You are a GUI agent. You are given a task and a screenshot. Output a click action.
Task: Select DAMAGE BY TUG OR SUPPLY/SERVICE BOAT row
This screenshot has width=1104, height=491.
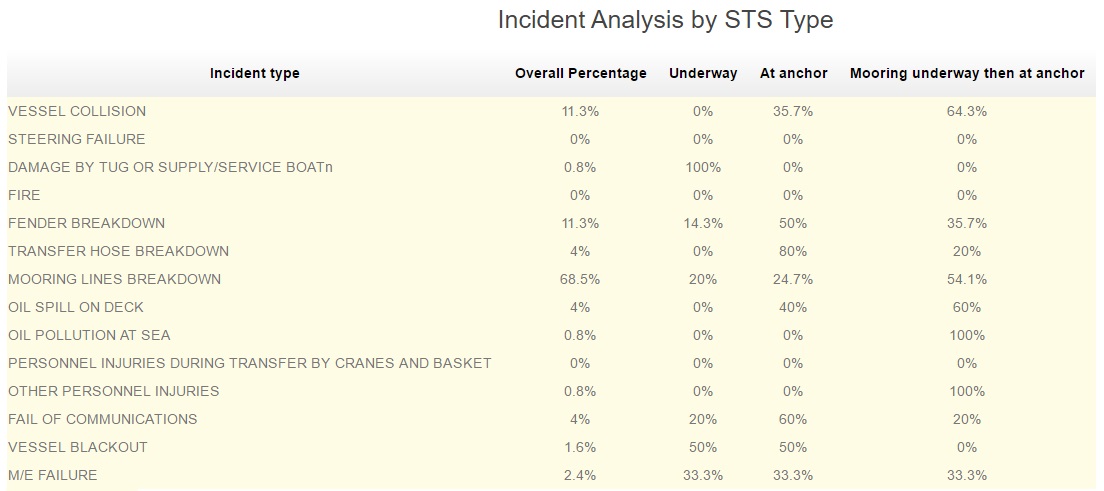pos(551,168)
